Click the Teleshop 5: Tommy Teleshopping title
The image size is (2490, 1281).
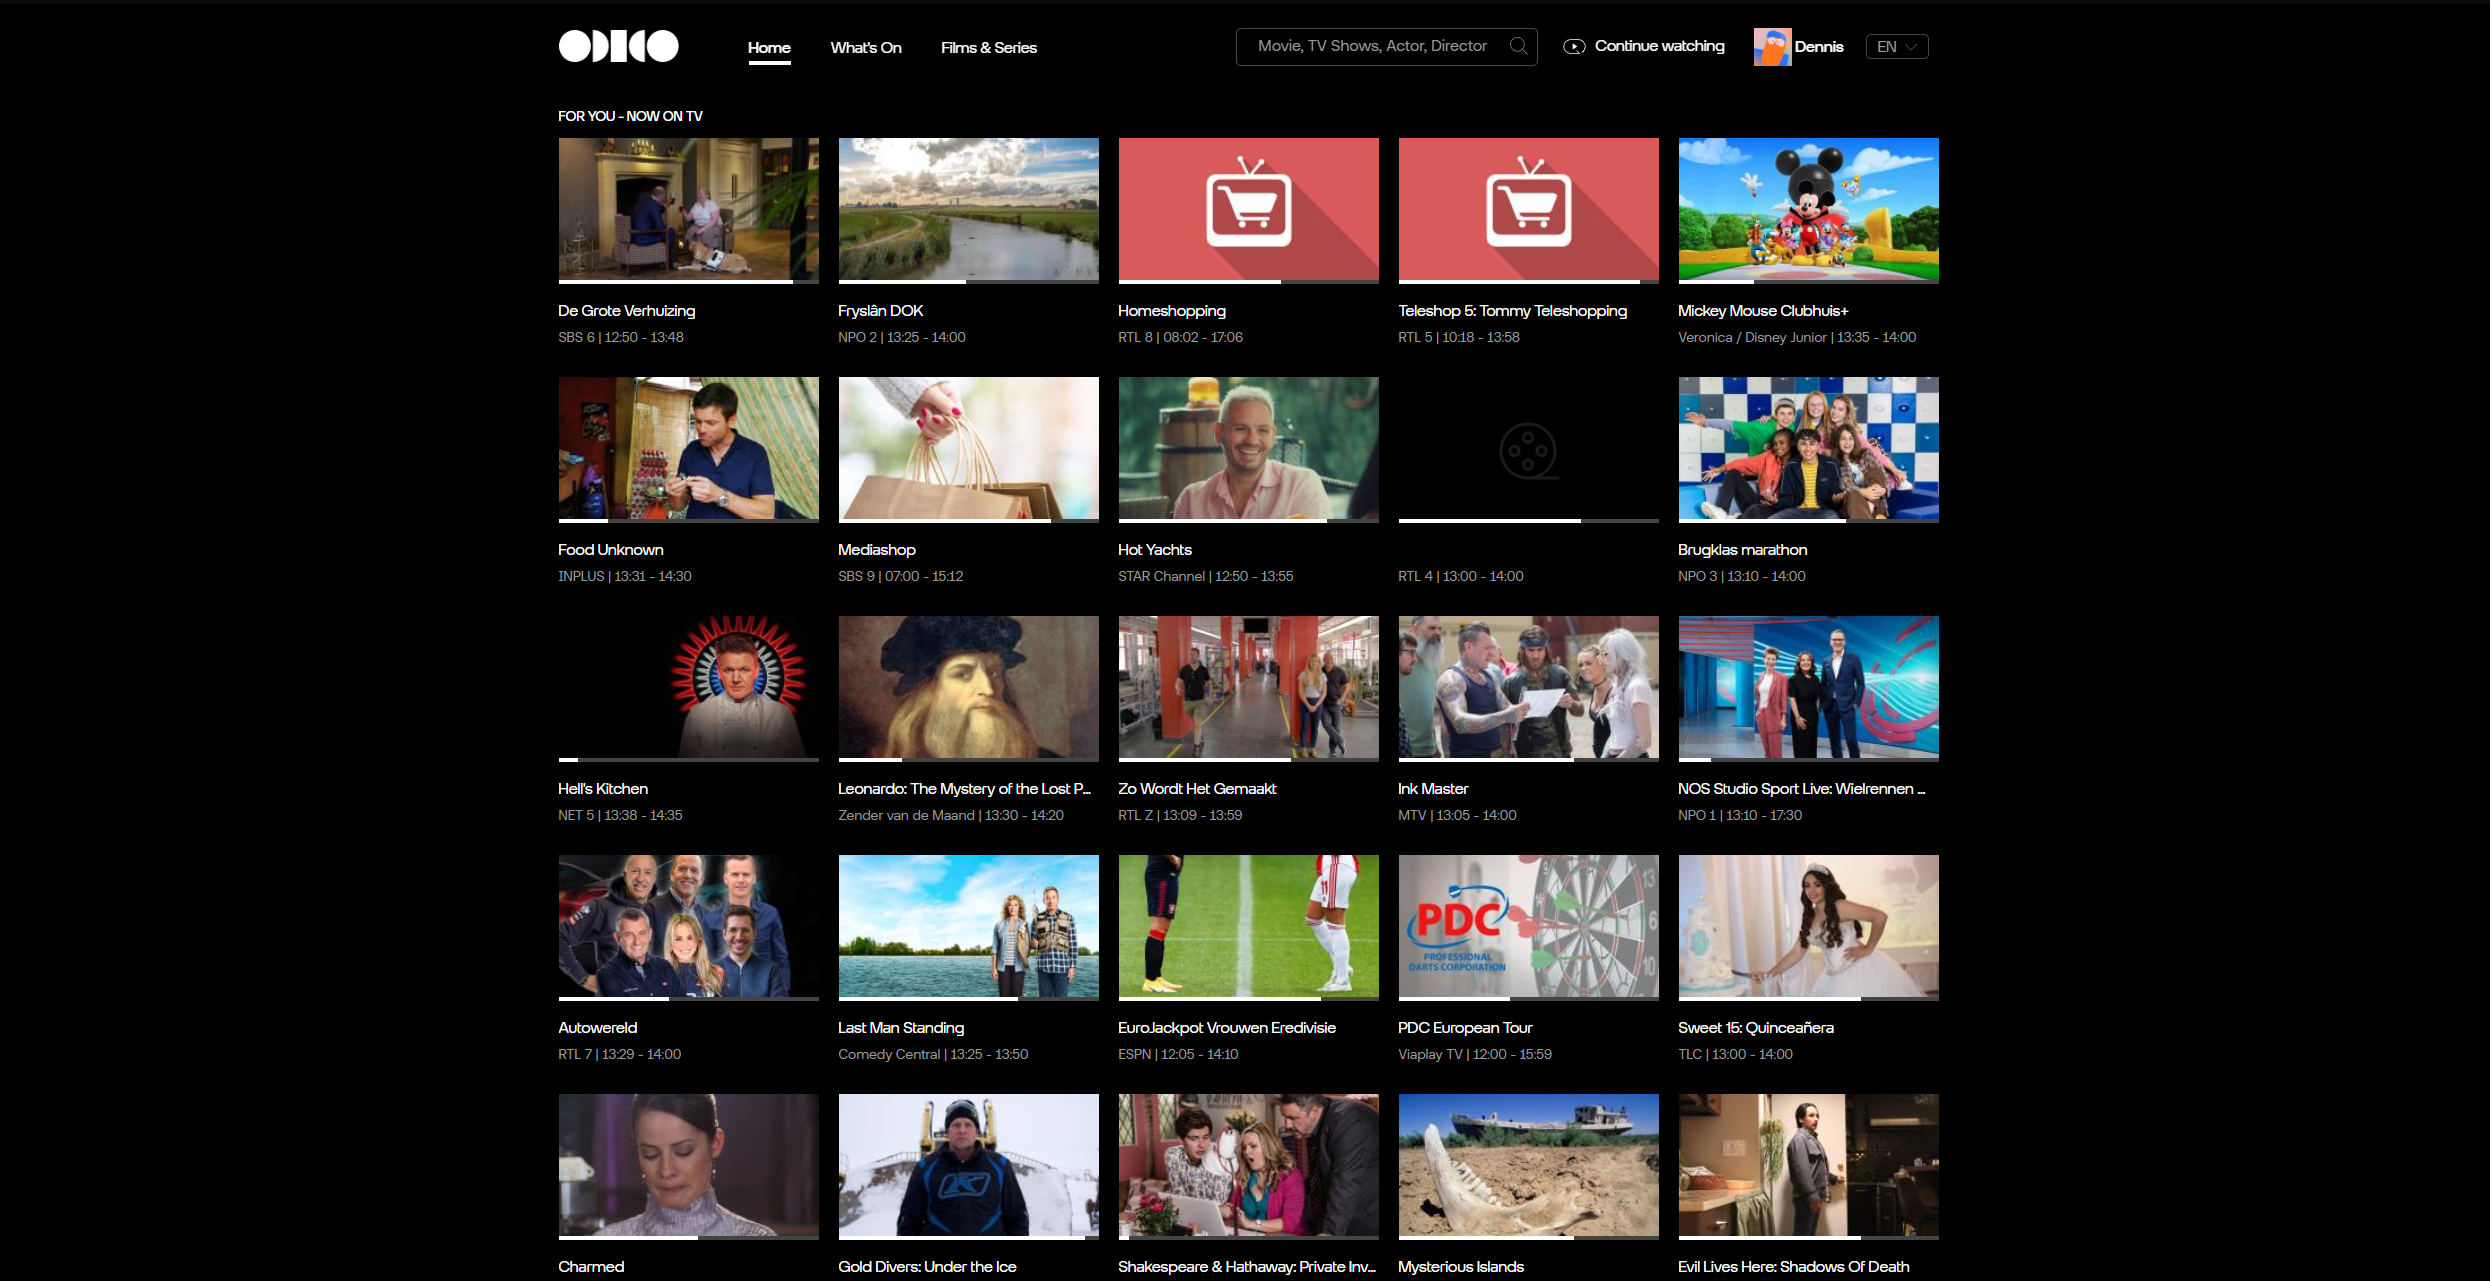point(1513,311)
